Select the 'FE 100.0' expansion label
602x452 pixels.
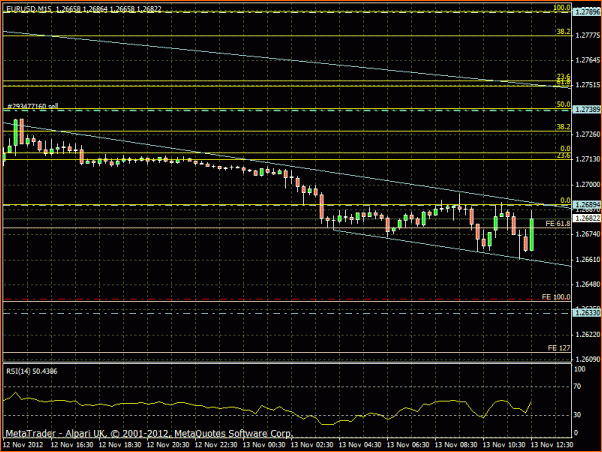[556, 297]
